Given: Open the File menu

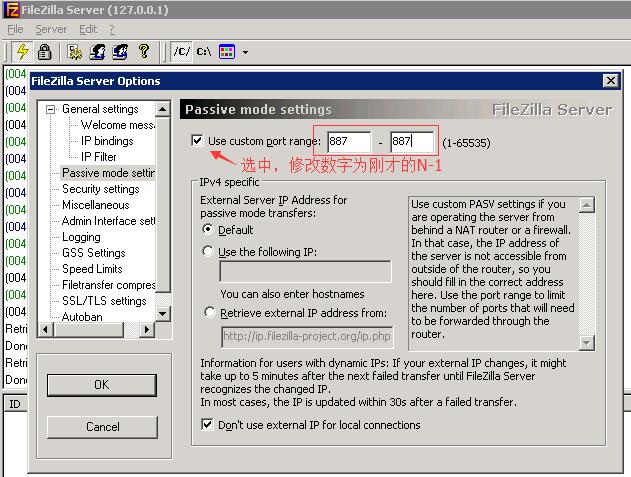Looking at the screenshot, I should tap(15, 29).
